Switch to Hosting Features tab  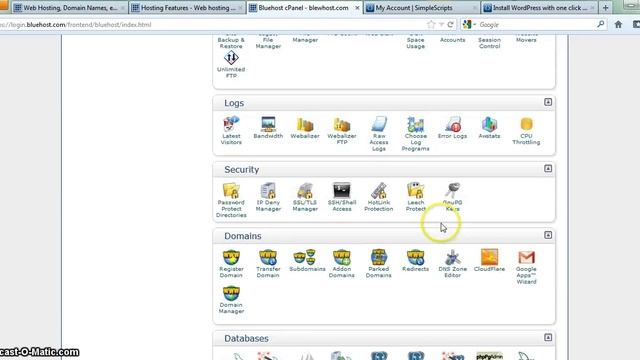(x=187, y=8)
